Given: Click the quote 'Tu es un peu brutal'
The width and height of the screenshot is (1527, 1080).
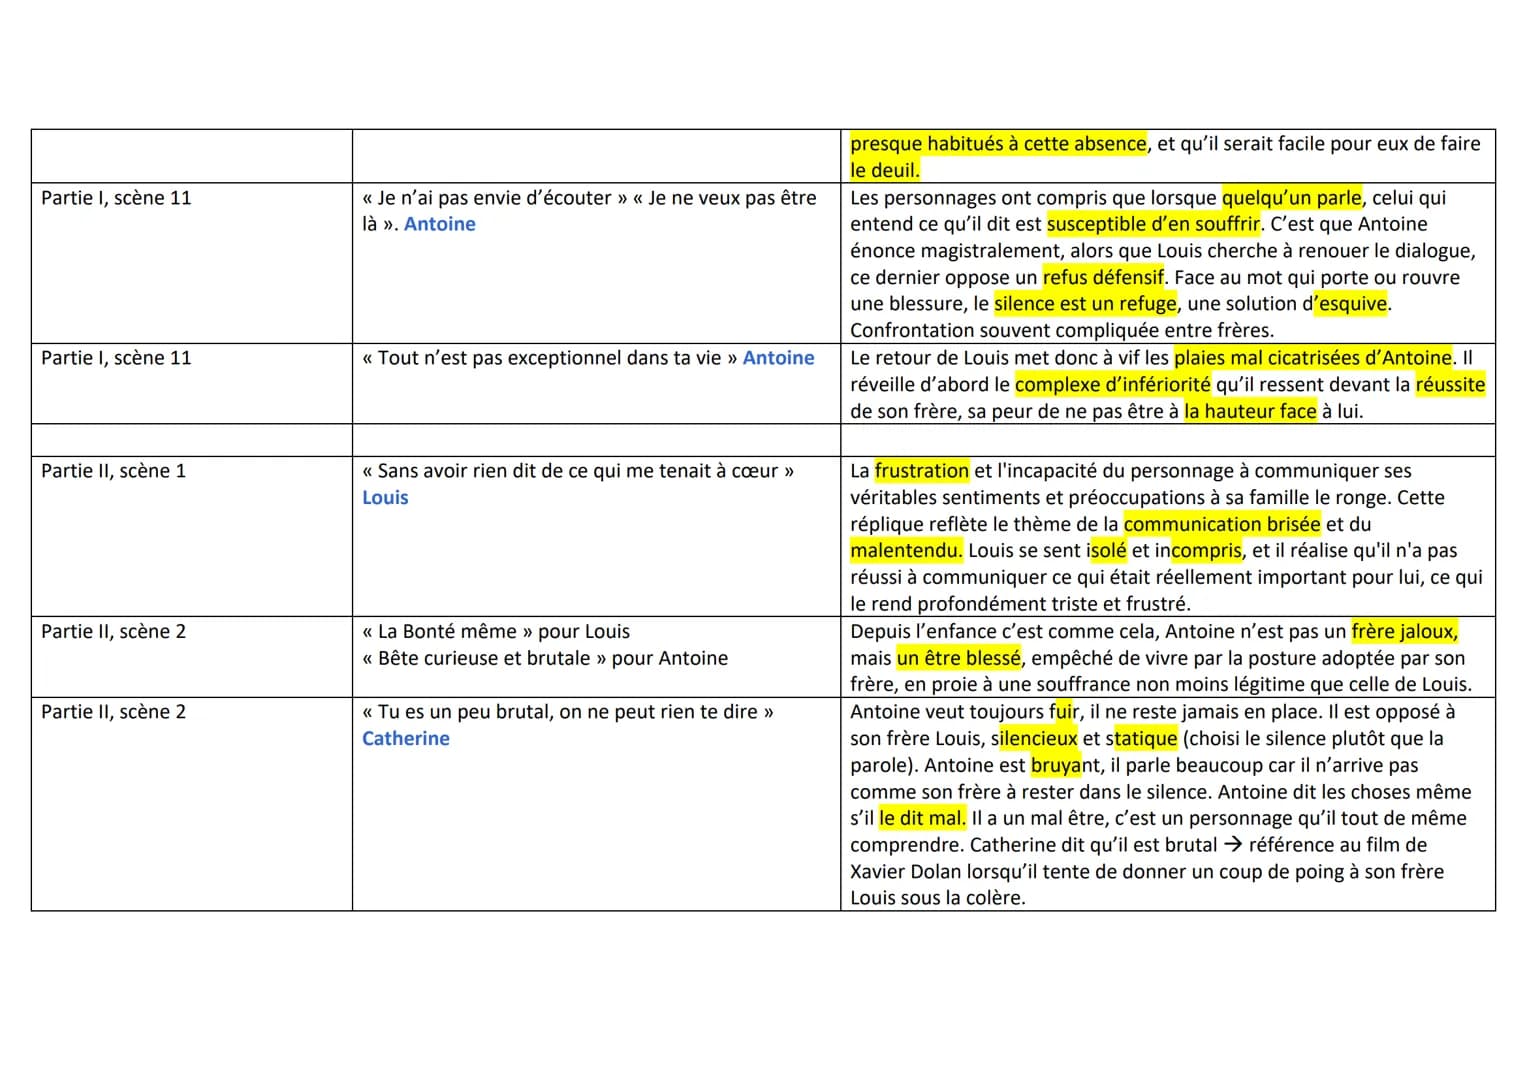Looking at the screenshot, I should point(568,712).
